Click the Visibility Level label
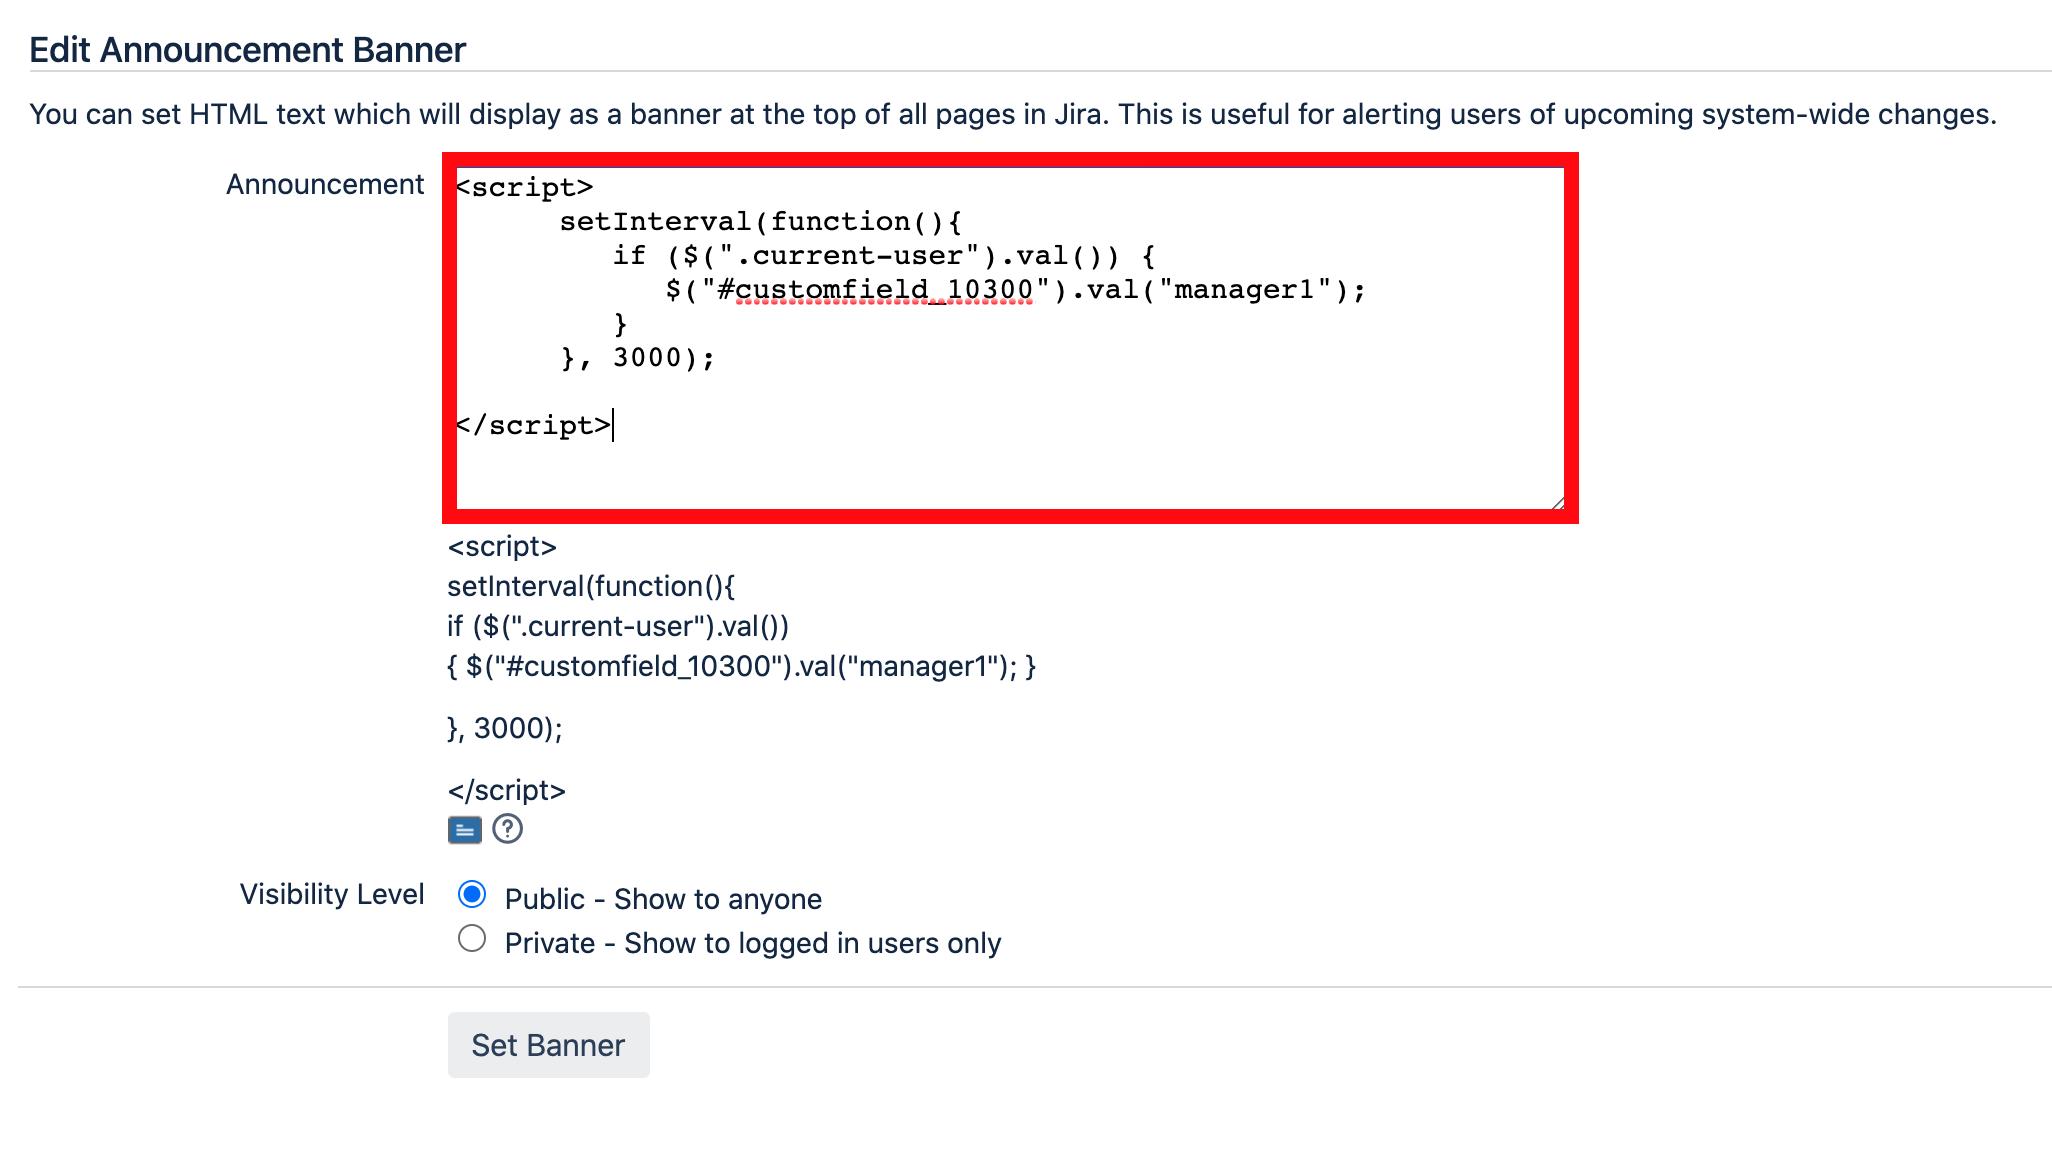This screenshot has width=2052, height=1152. click(x=332, y=894)
